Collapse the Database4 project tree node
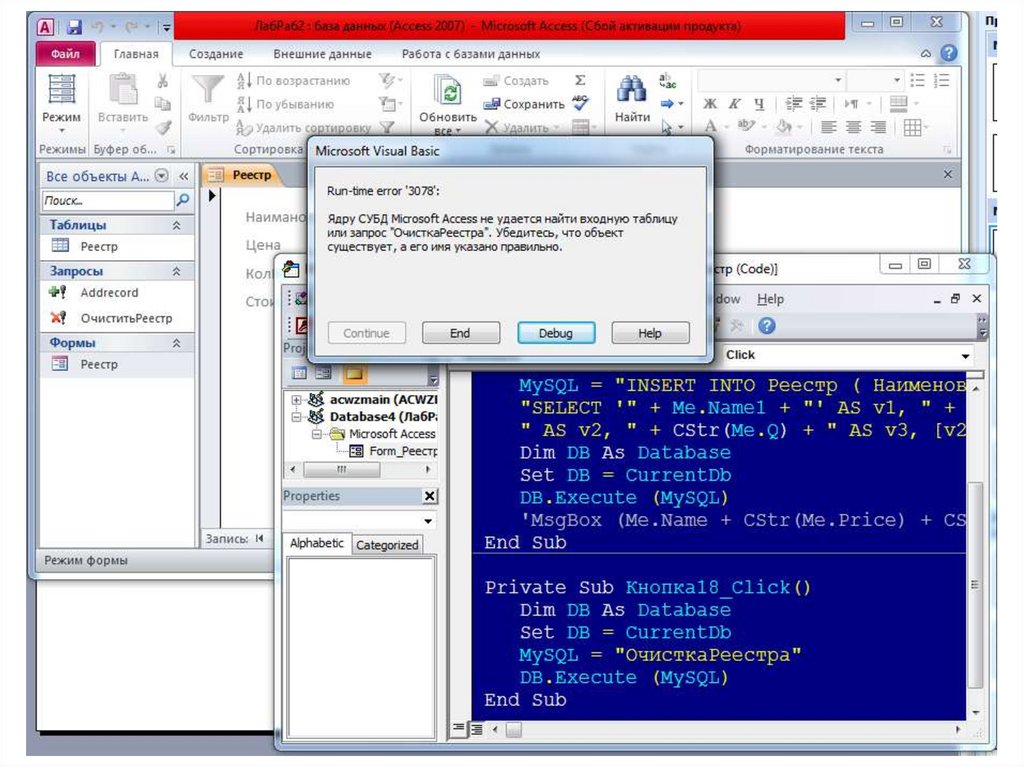1024x767 pixels. coord(296,416)
